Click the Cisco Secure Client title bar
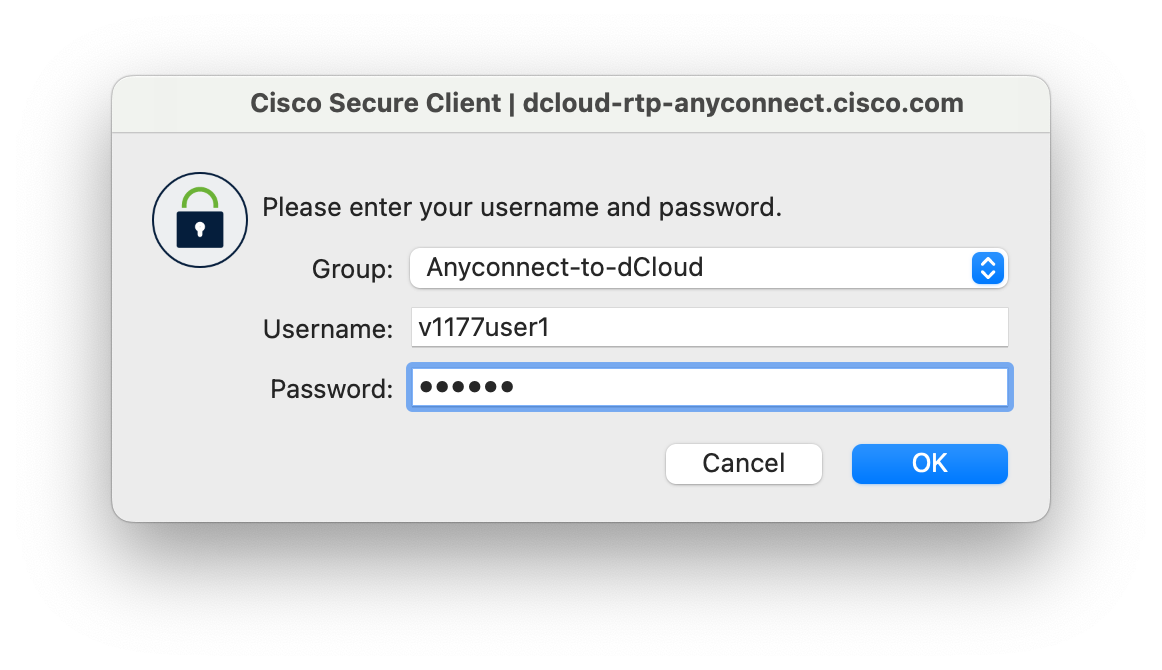This screenshot has width=1162, height=670. click(581, 104)
